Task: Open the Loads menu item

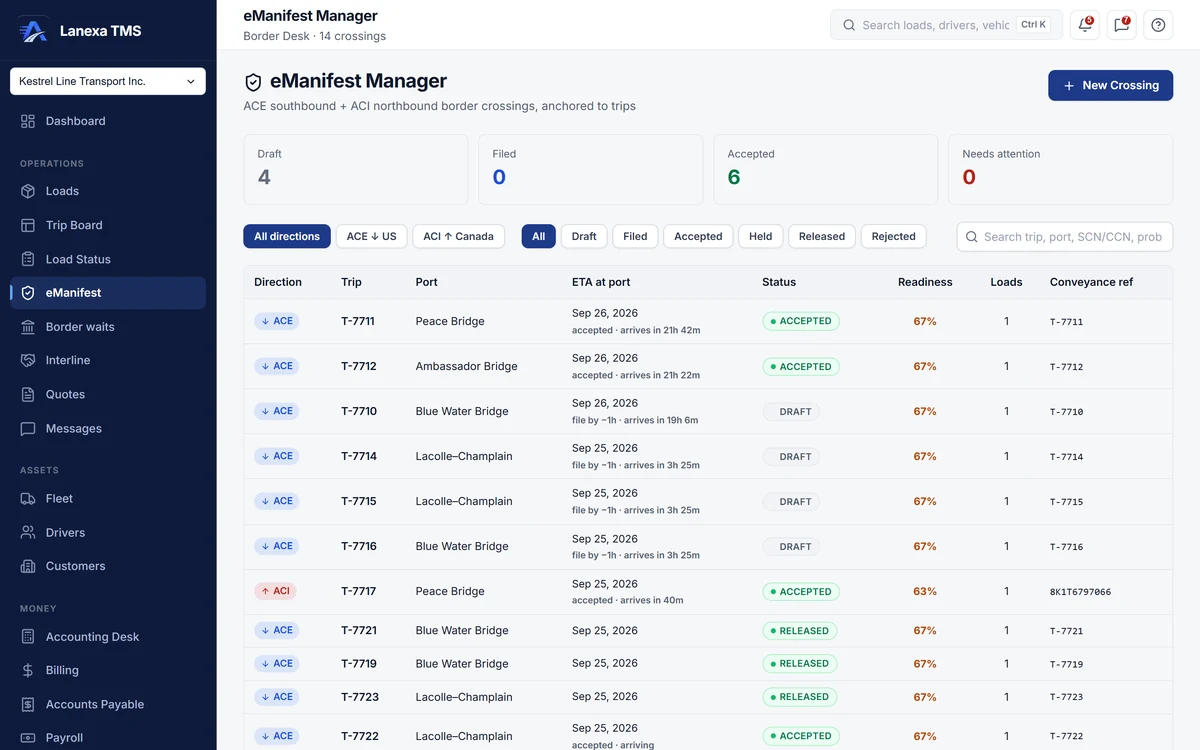Action: coord(108,191)
